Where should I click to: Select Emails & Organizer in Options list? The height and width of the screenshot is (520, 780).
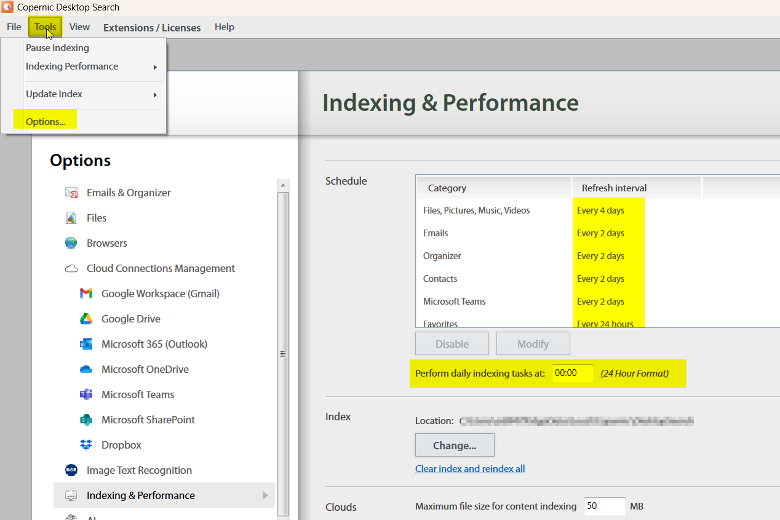click(128, 193)
